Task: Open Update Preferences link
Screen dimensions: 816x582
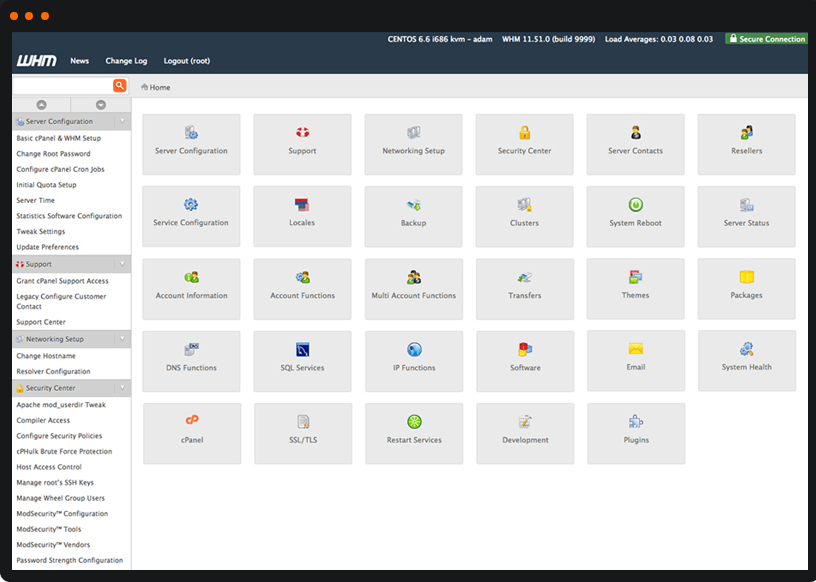Action: [47, 247]
